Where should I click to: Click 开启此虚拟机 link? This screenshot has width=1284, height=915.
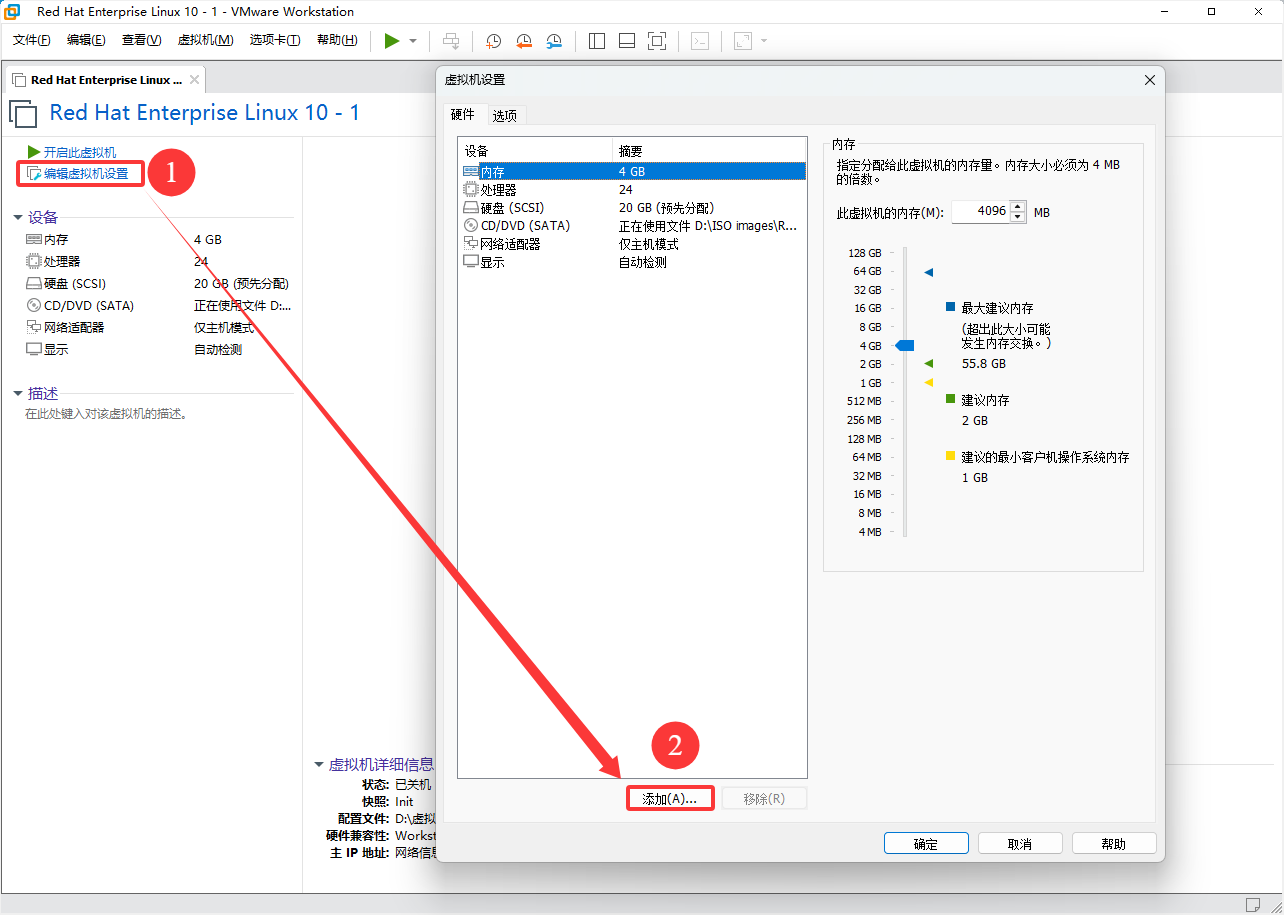79,152
